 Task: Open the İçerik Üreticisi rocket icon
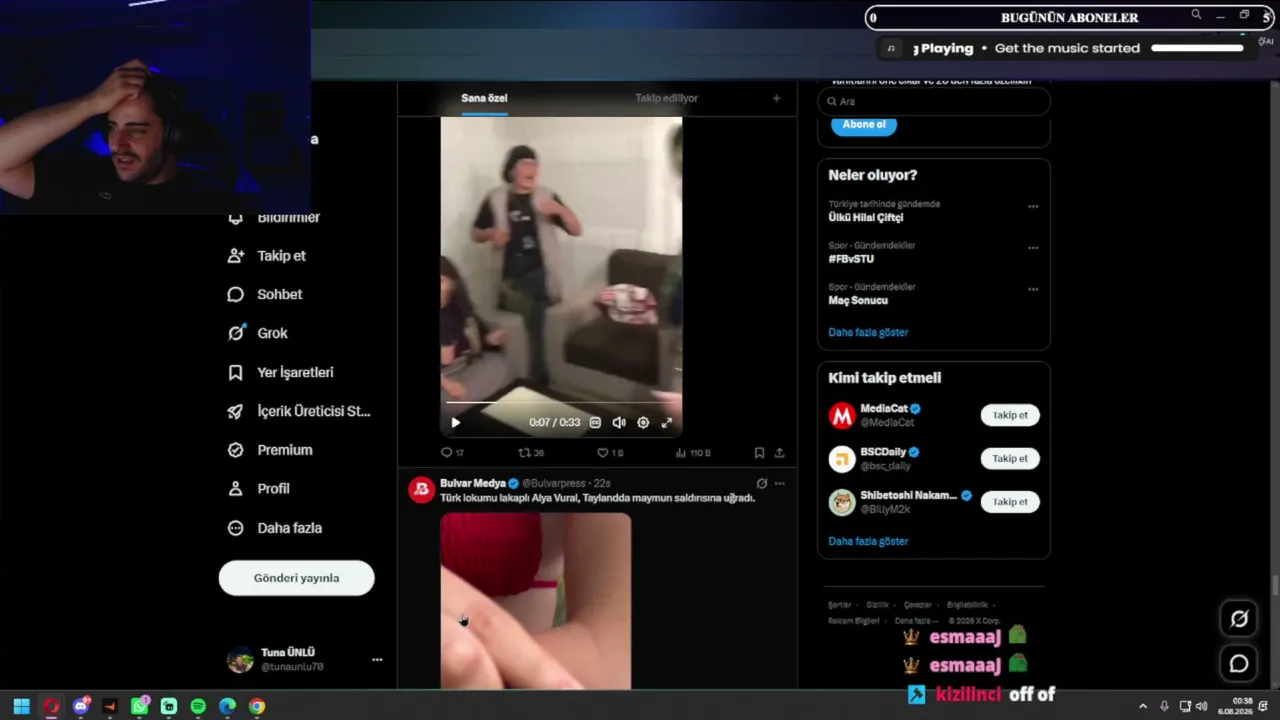pyautogui.click(x=236, y=411)
